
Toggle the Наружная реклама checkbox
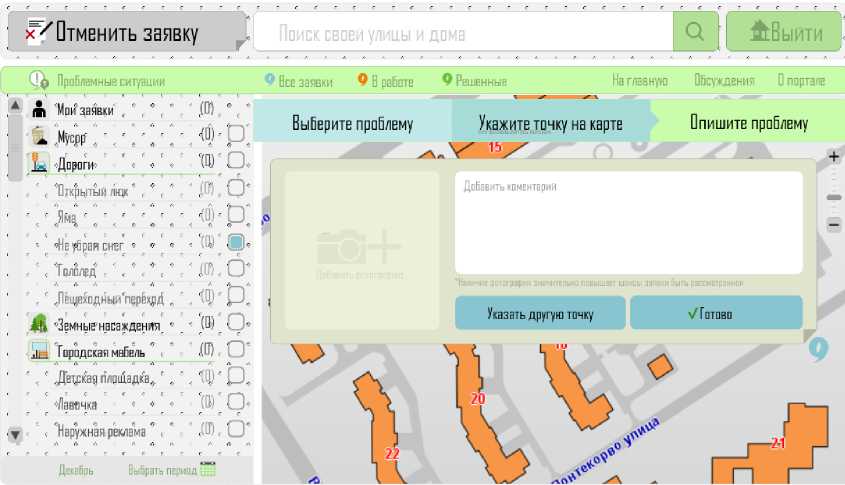[236, 429]
